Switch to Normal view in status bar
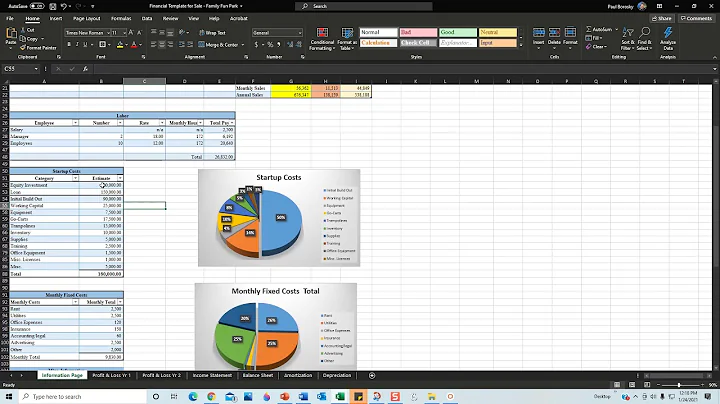Screen dimensions: 720x404 (x=617, y=385)
